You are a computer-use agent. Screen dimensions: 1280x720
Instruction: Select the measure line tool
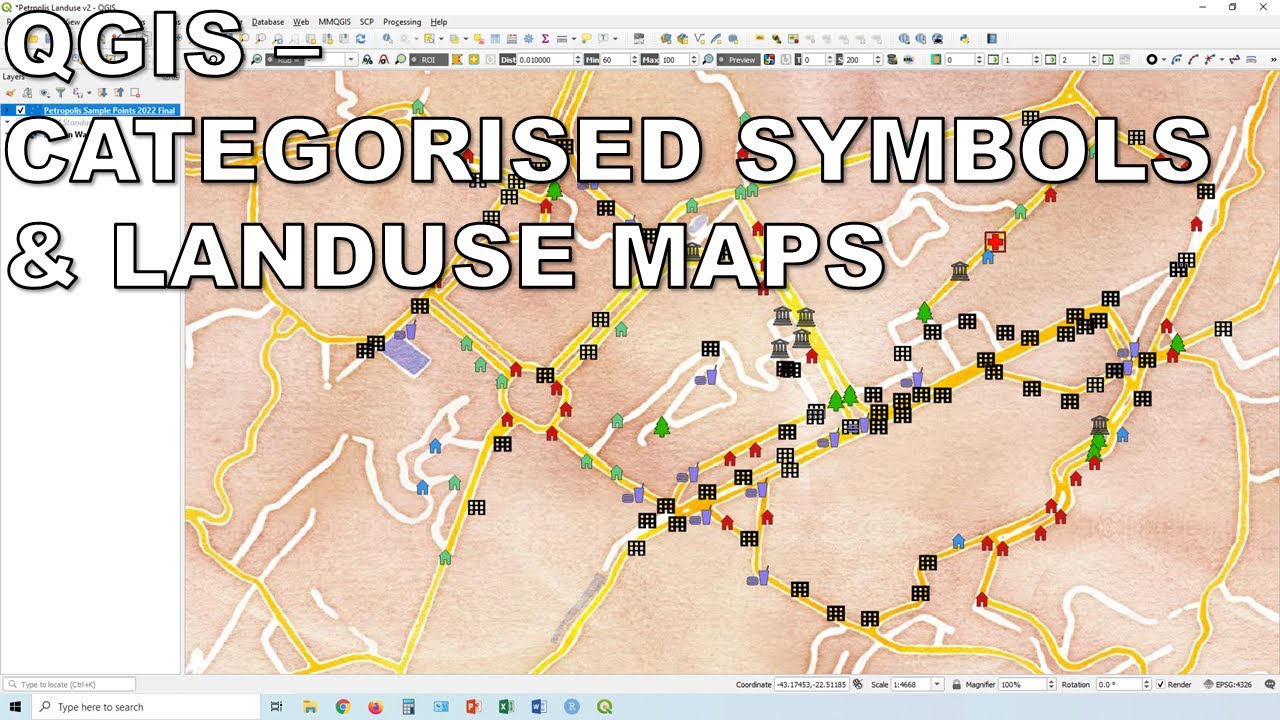(x=561, y=38)
